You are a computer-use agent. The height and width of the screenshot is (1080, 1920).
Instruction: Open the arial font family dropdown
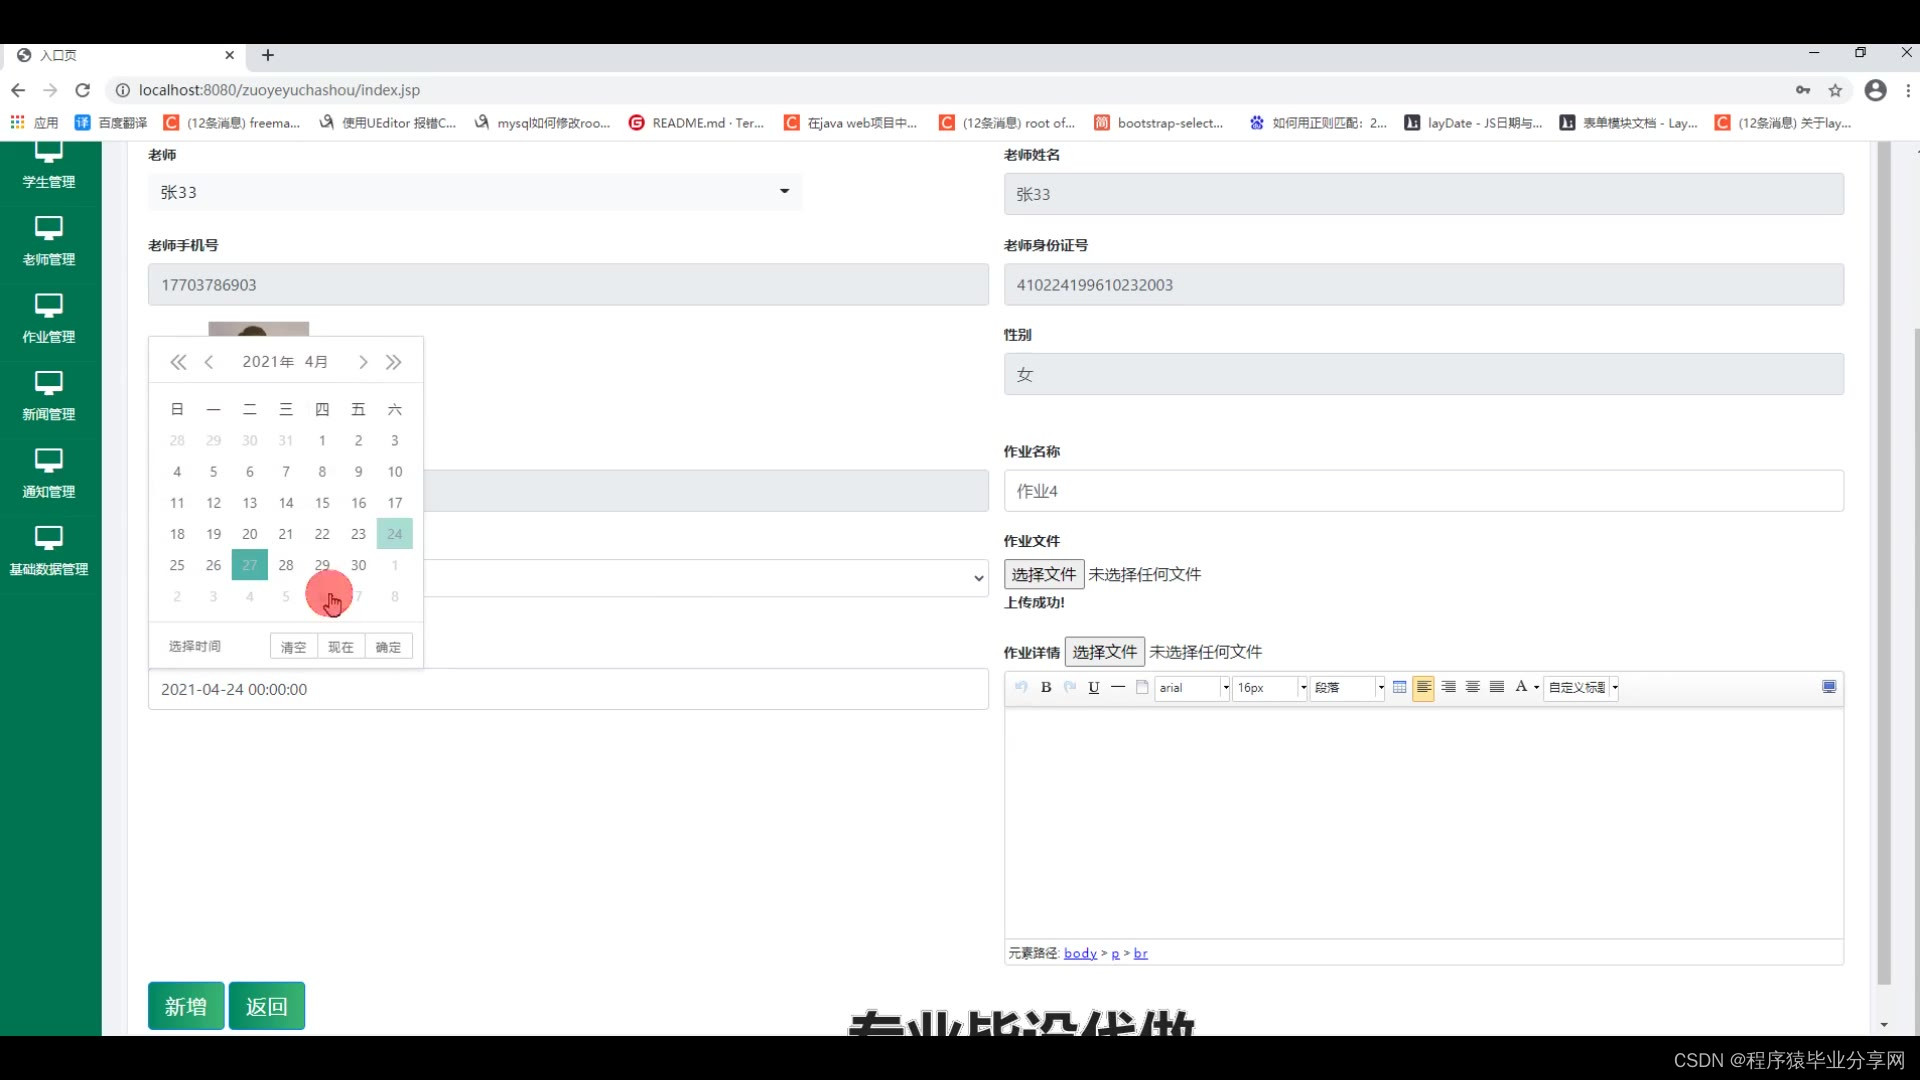(x=1192, y=687)
